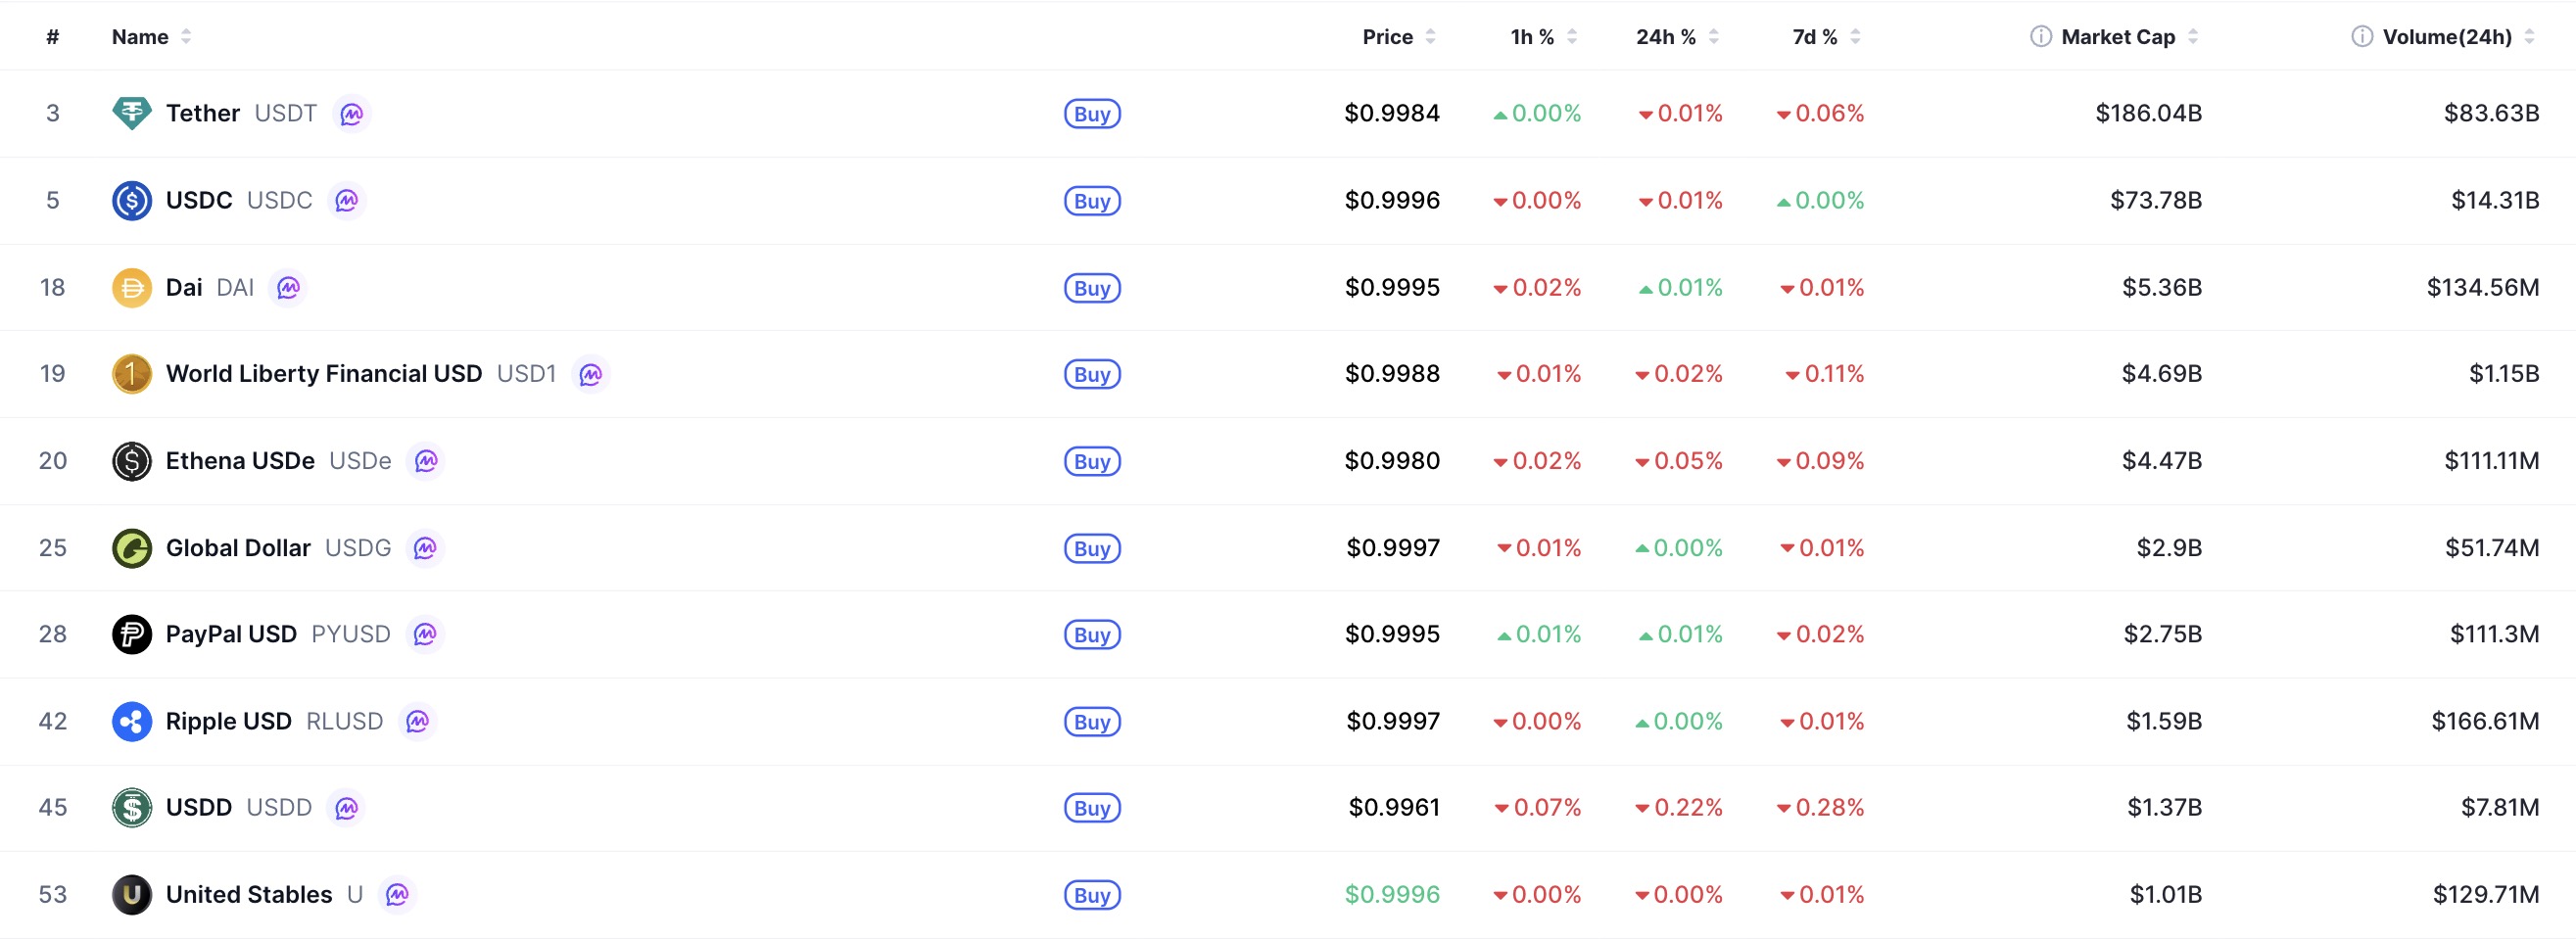Open the purple chart icon beside USD1

(590, 374)
